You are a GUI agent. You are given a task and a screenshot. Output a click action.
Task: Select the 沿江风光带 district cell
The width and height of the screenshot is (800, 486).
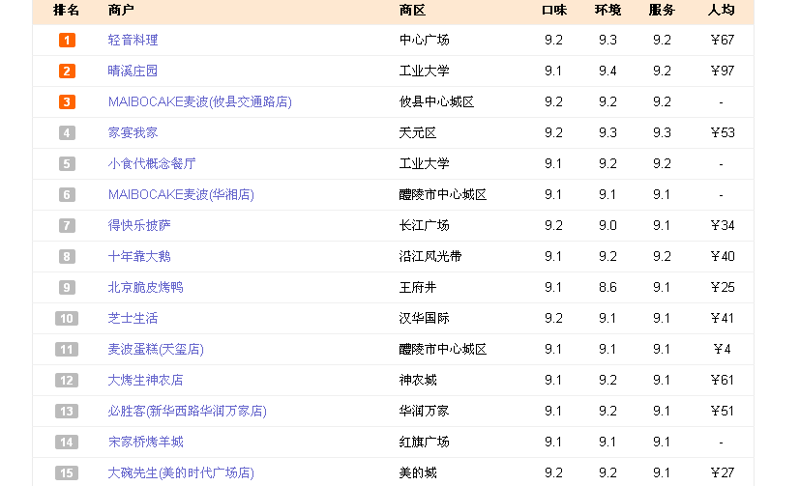430,257
